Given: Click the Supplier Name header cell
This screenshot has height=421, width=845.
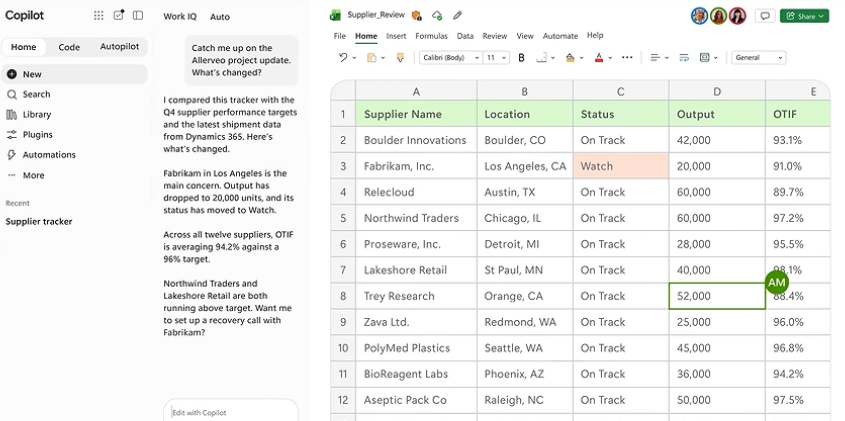Looking at the screenshot, I should click(416, 114).
